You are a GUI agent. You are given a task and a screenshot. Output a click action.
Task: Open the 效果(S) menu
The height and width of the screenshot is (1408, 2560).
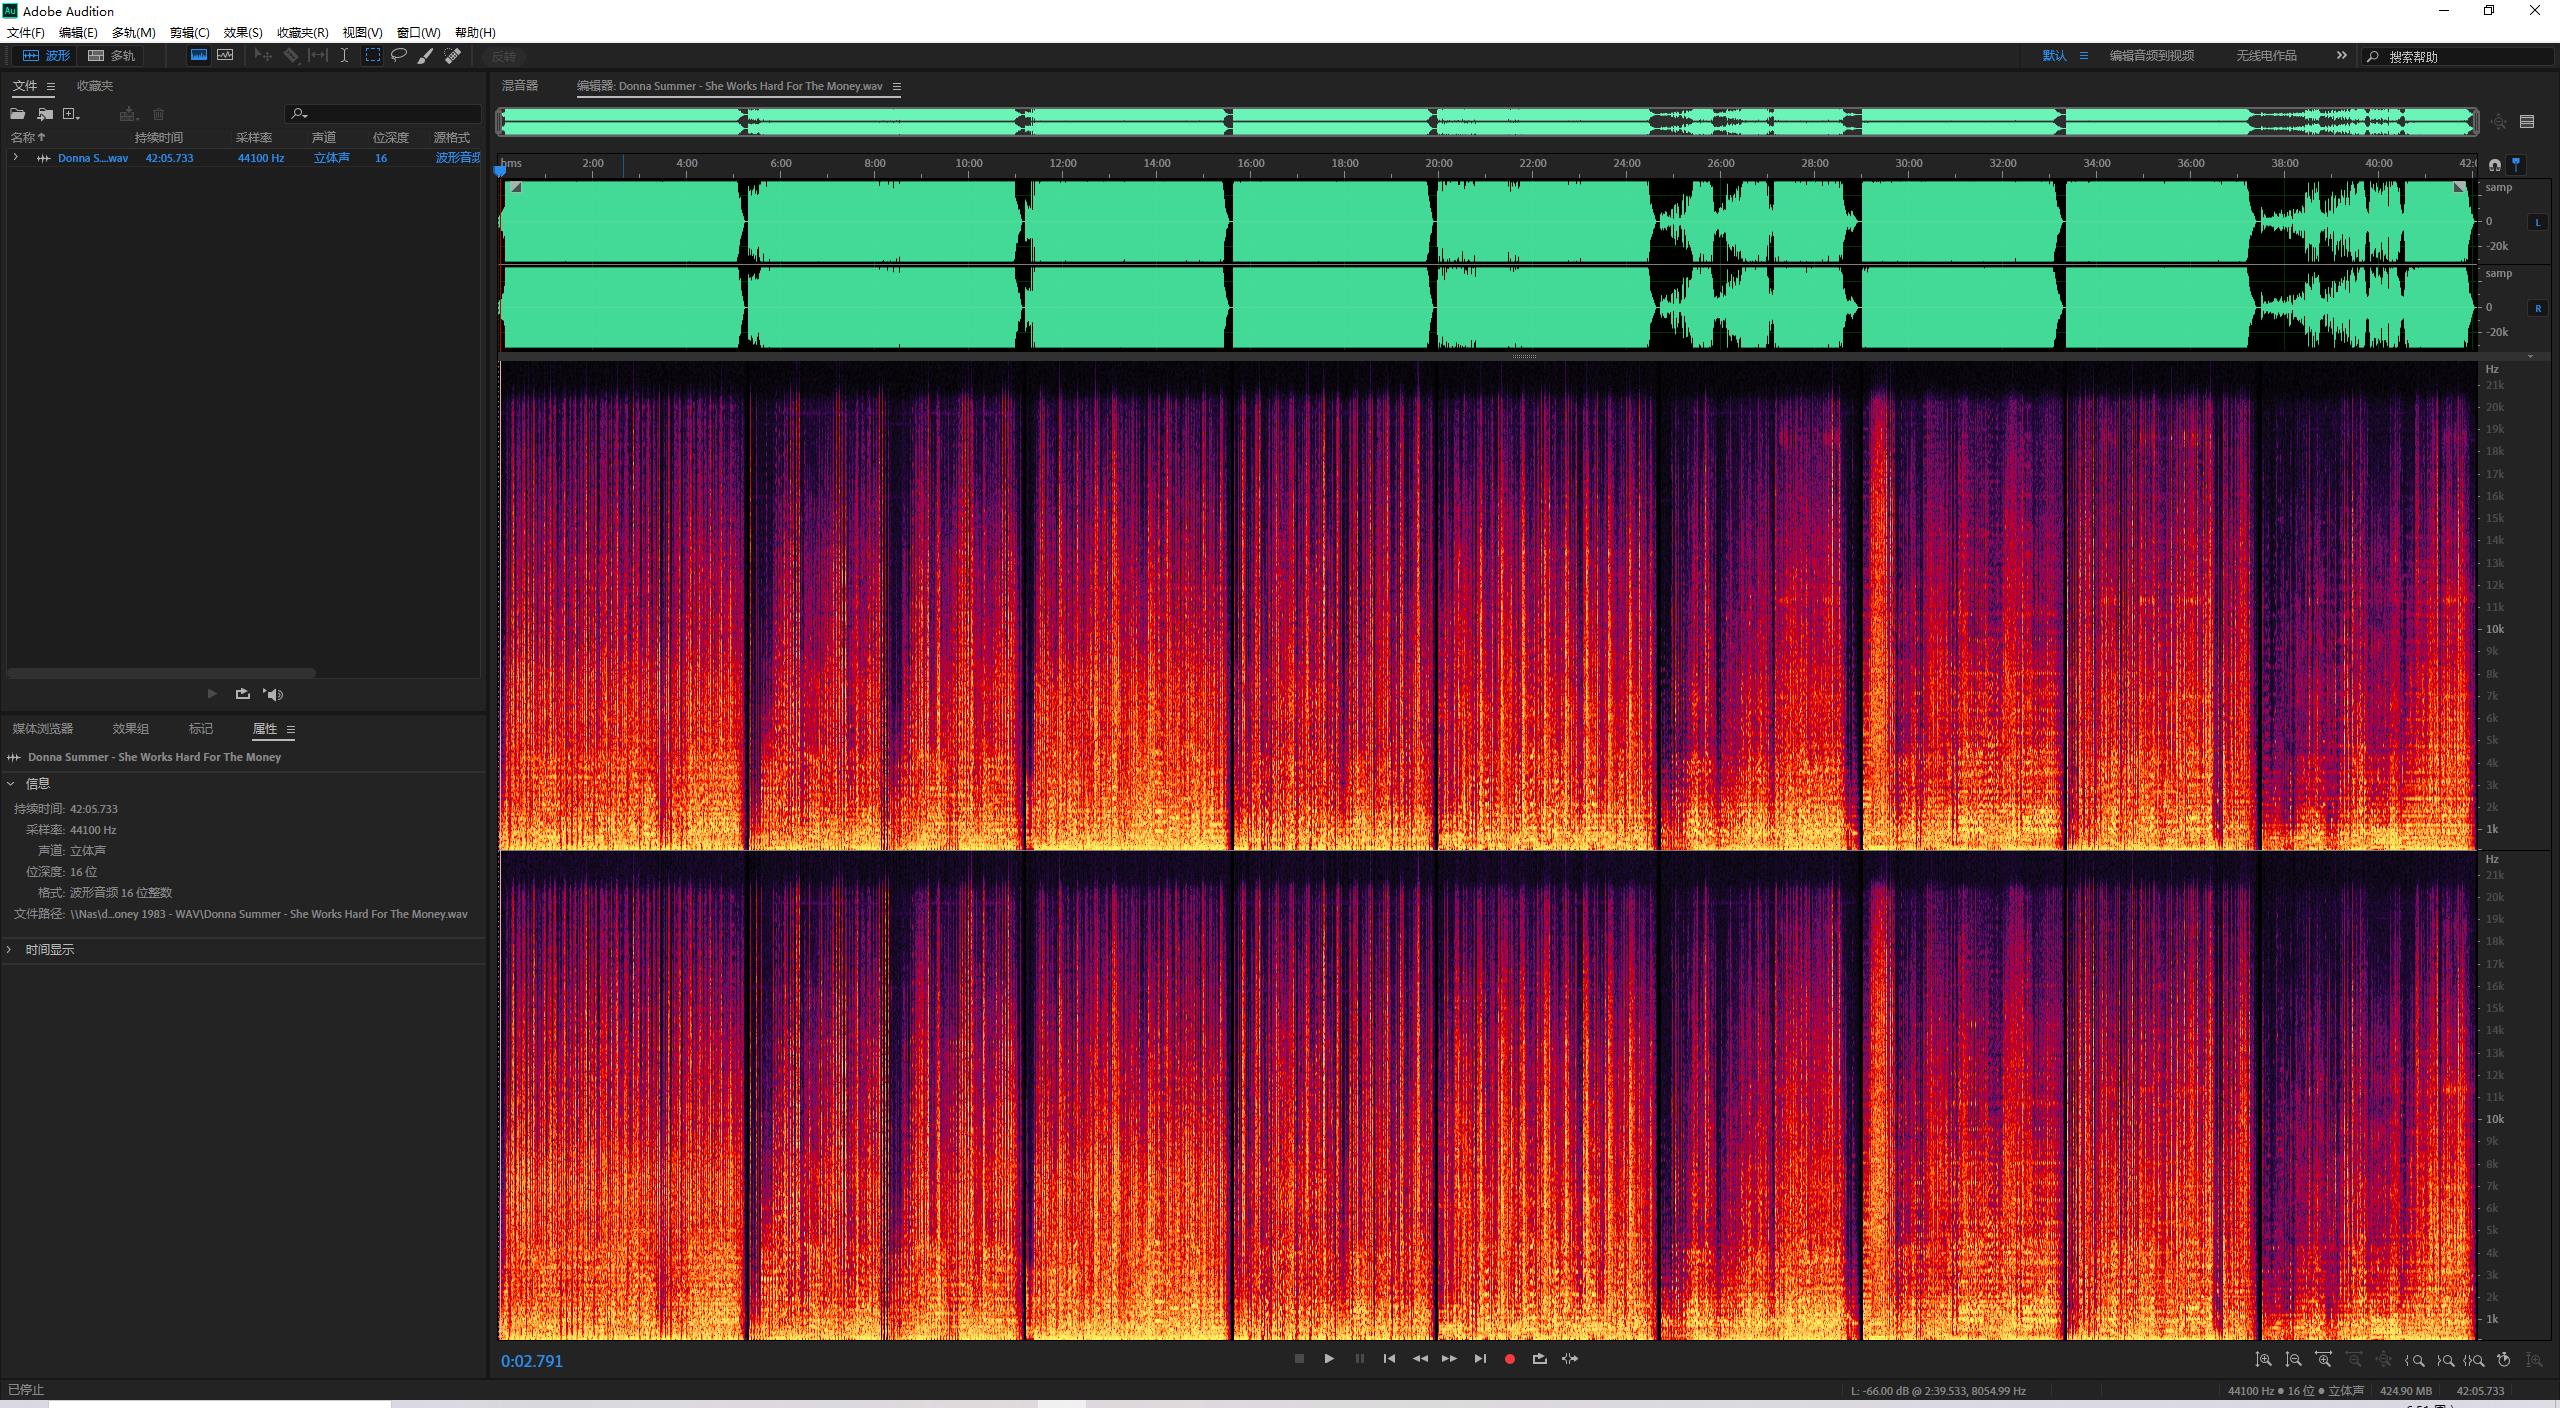[243, 32]
